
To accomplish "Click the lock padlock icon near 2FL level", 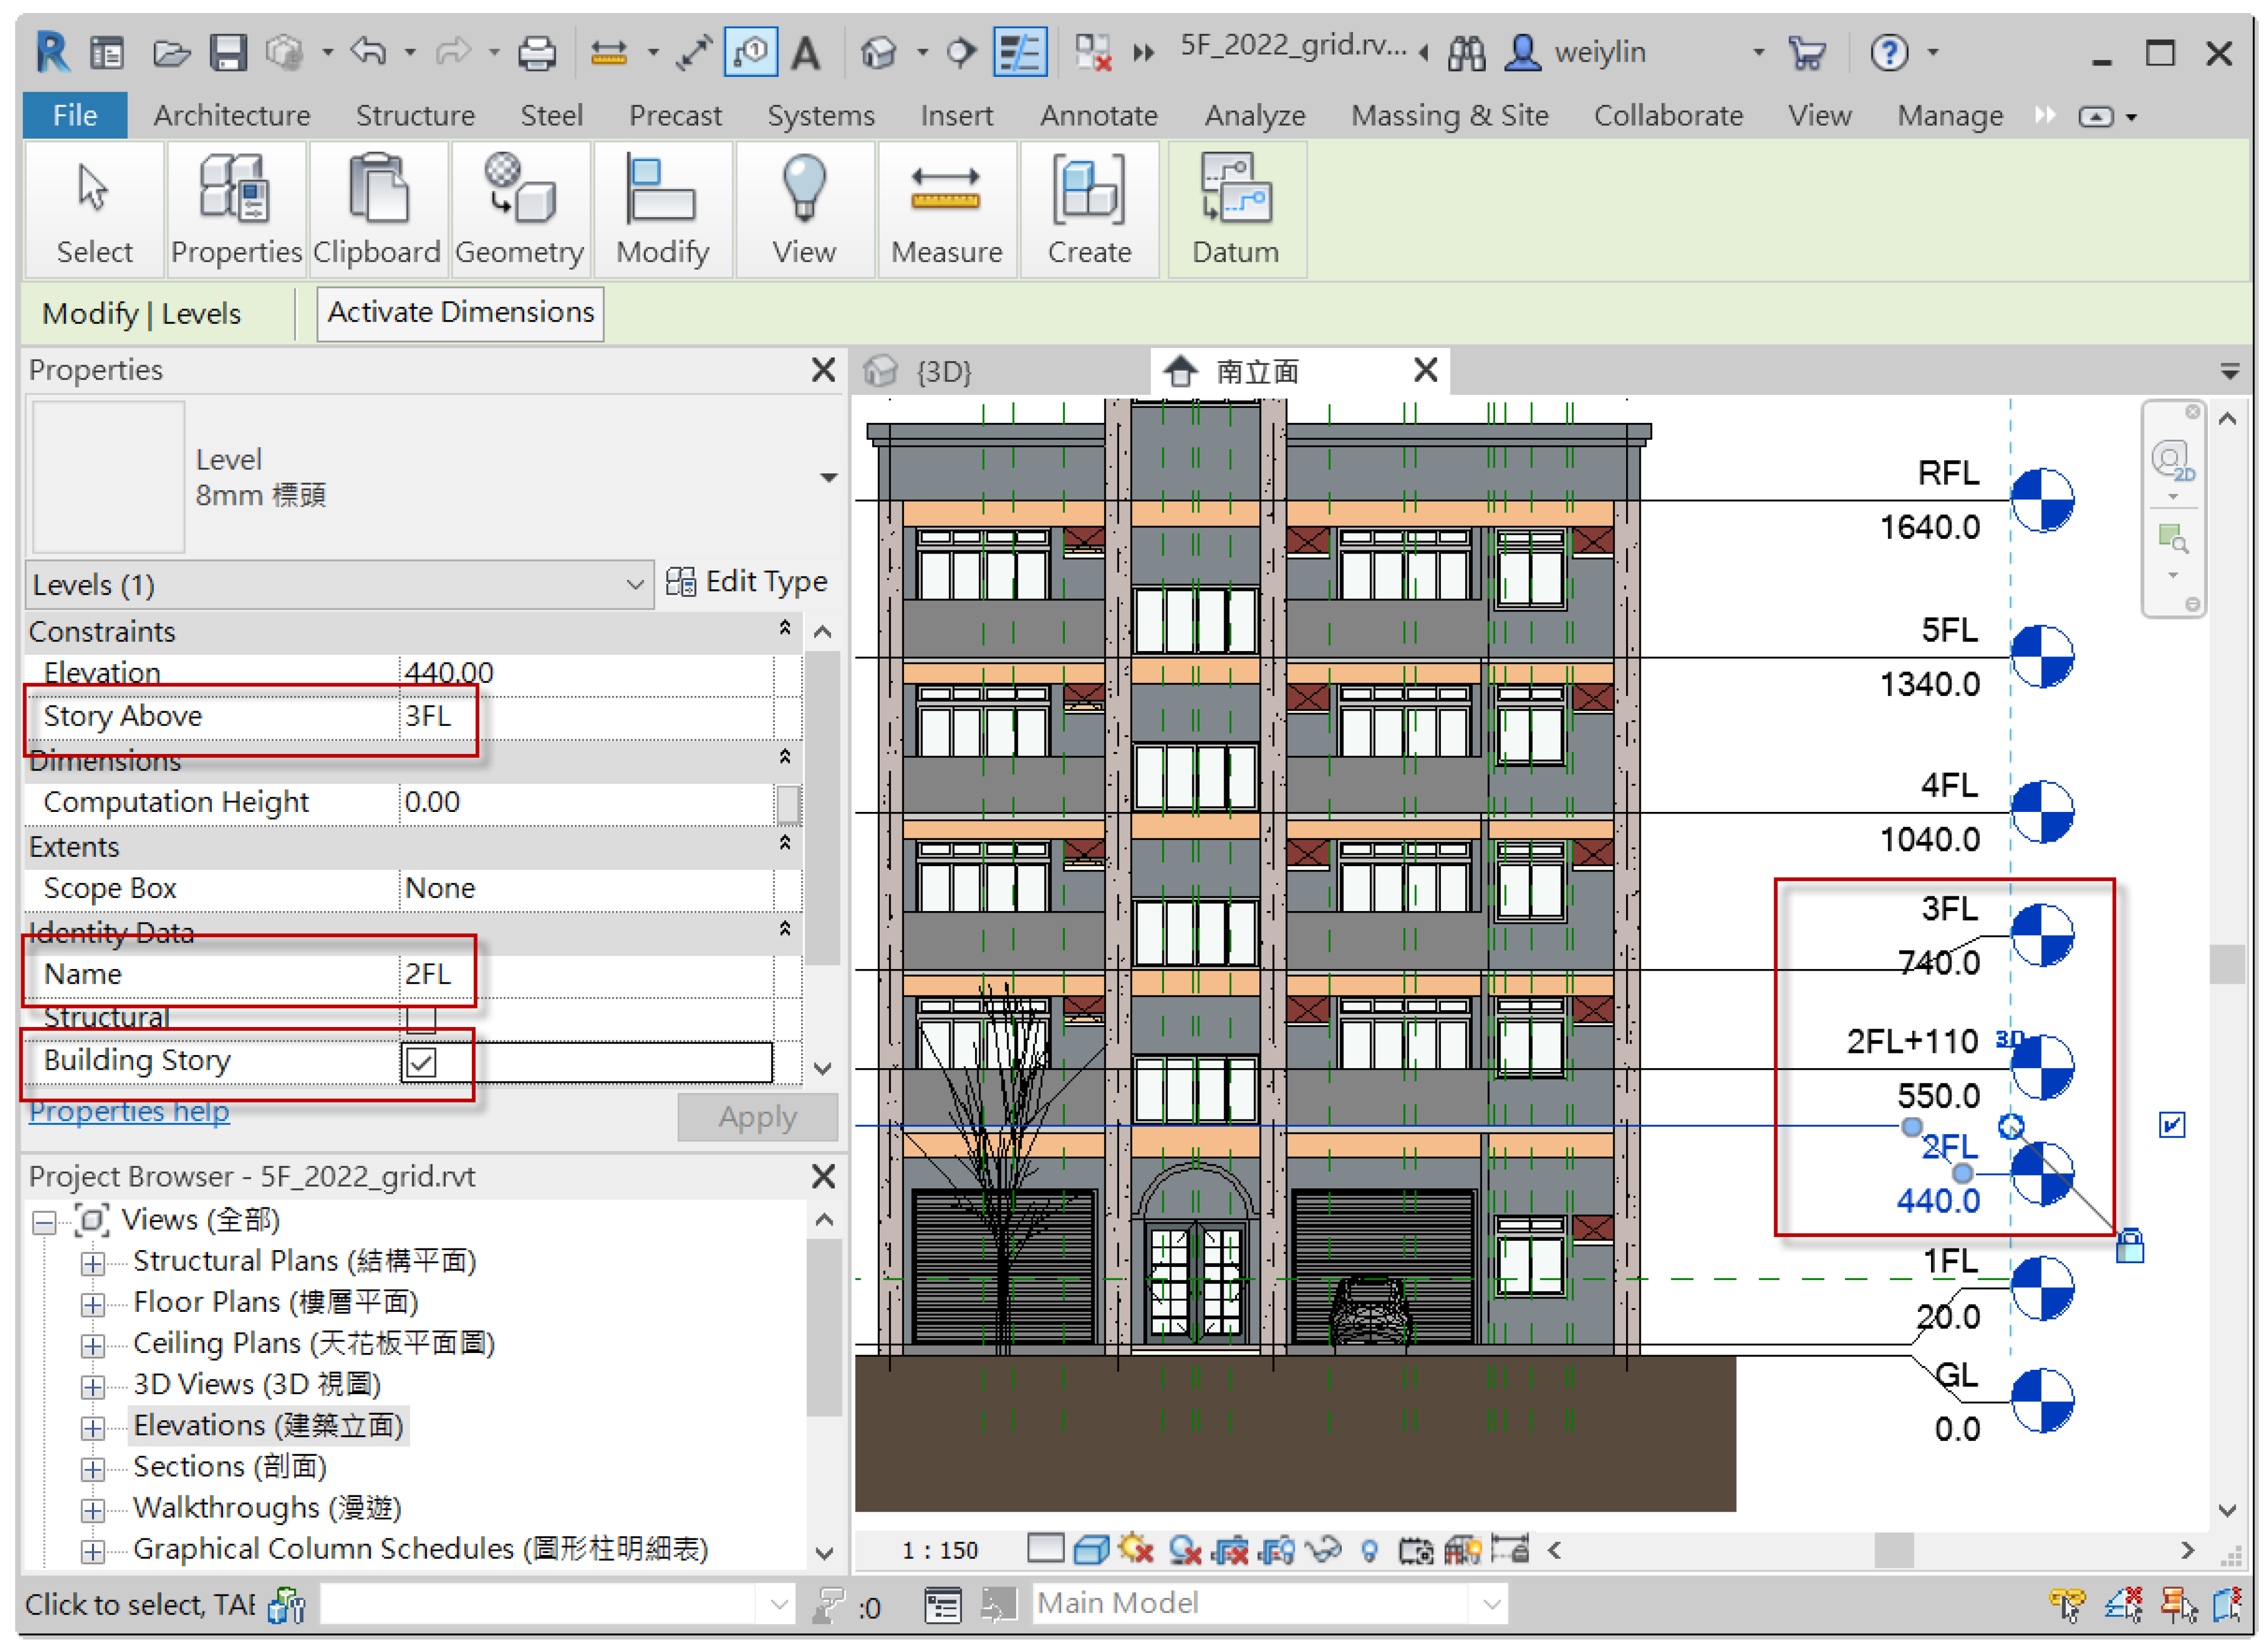I will click(2129, 1247).
